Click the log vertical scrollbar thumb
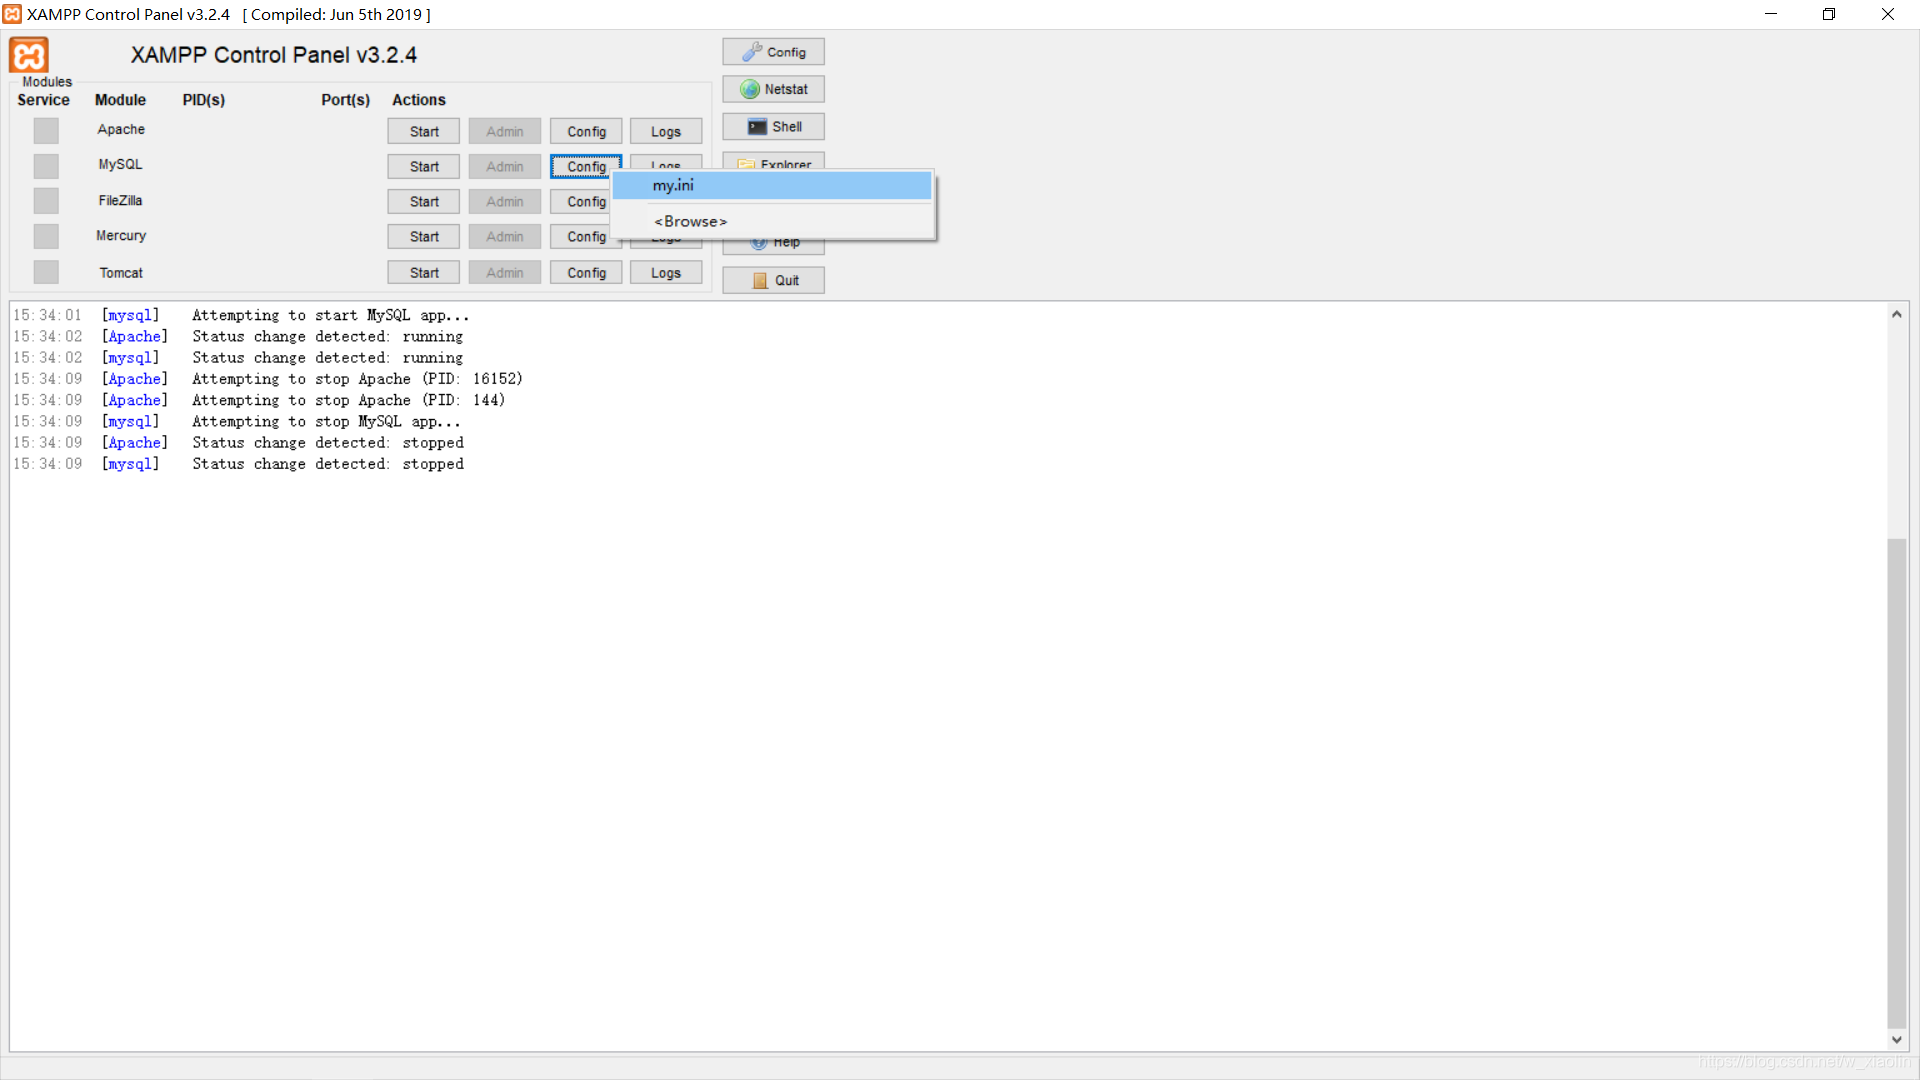 click(1896, 783)
